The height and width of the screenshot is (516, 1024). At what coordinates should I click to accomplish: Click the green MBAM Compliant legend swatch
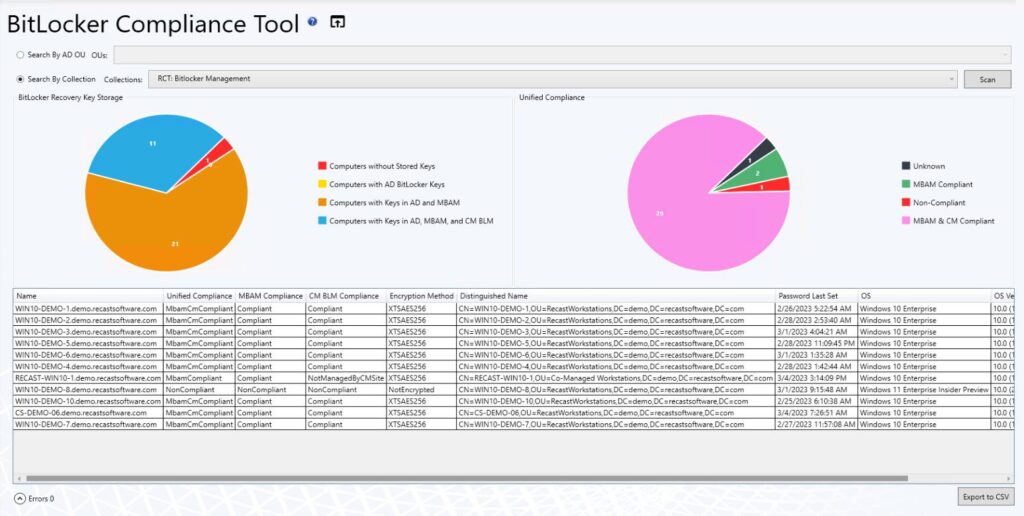coord(906,184)
